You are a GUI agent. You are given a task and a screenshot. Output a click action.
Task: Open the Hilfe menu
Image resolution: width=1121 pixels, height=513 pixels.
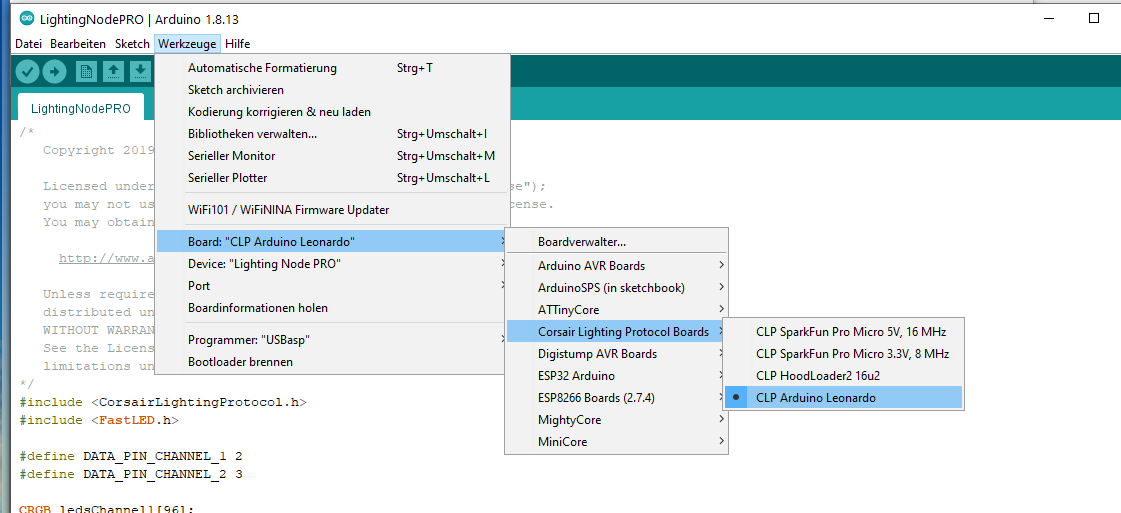237,44
